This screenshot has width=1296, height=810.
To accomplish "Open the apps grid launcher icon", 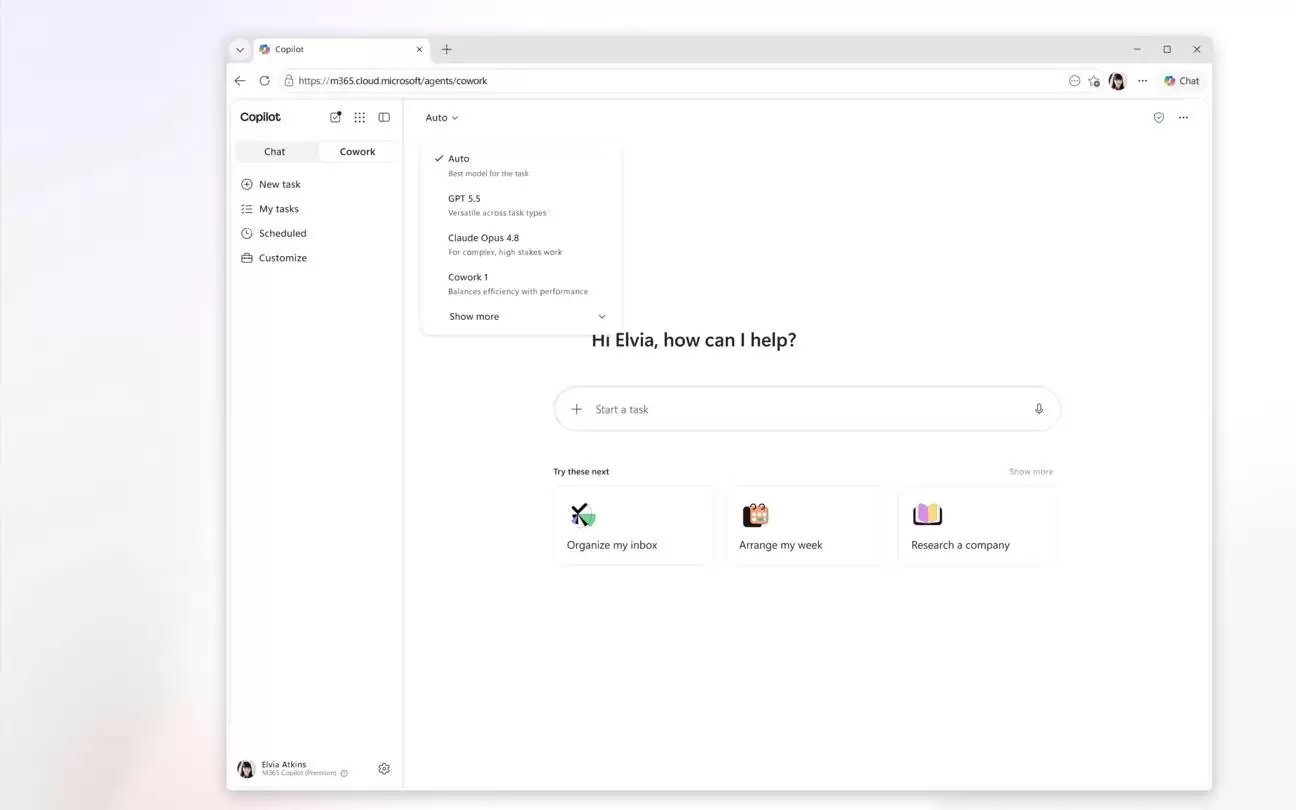I will click(x=360, y=117).
